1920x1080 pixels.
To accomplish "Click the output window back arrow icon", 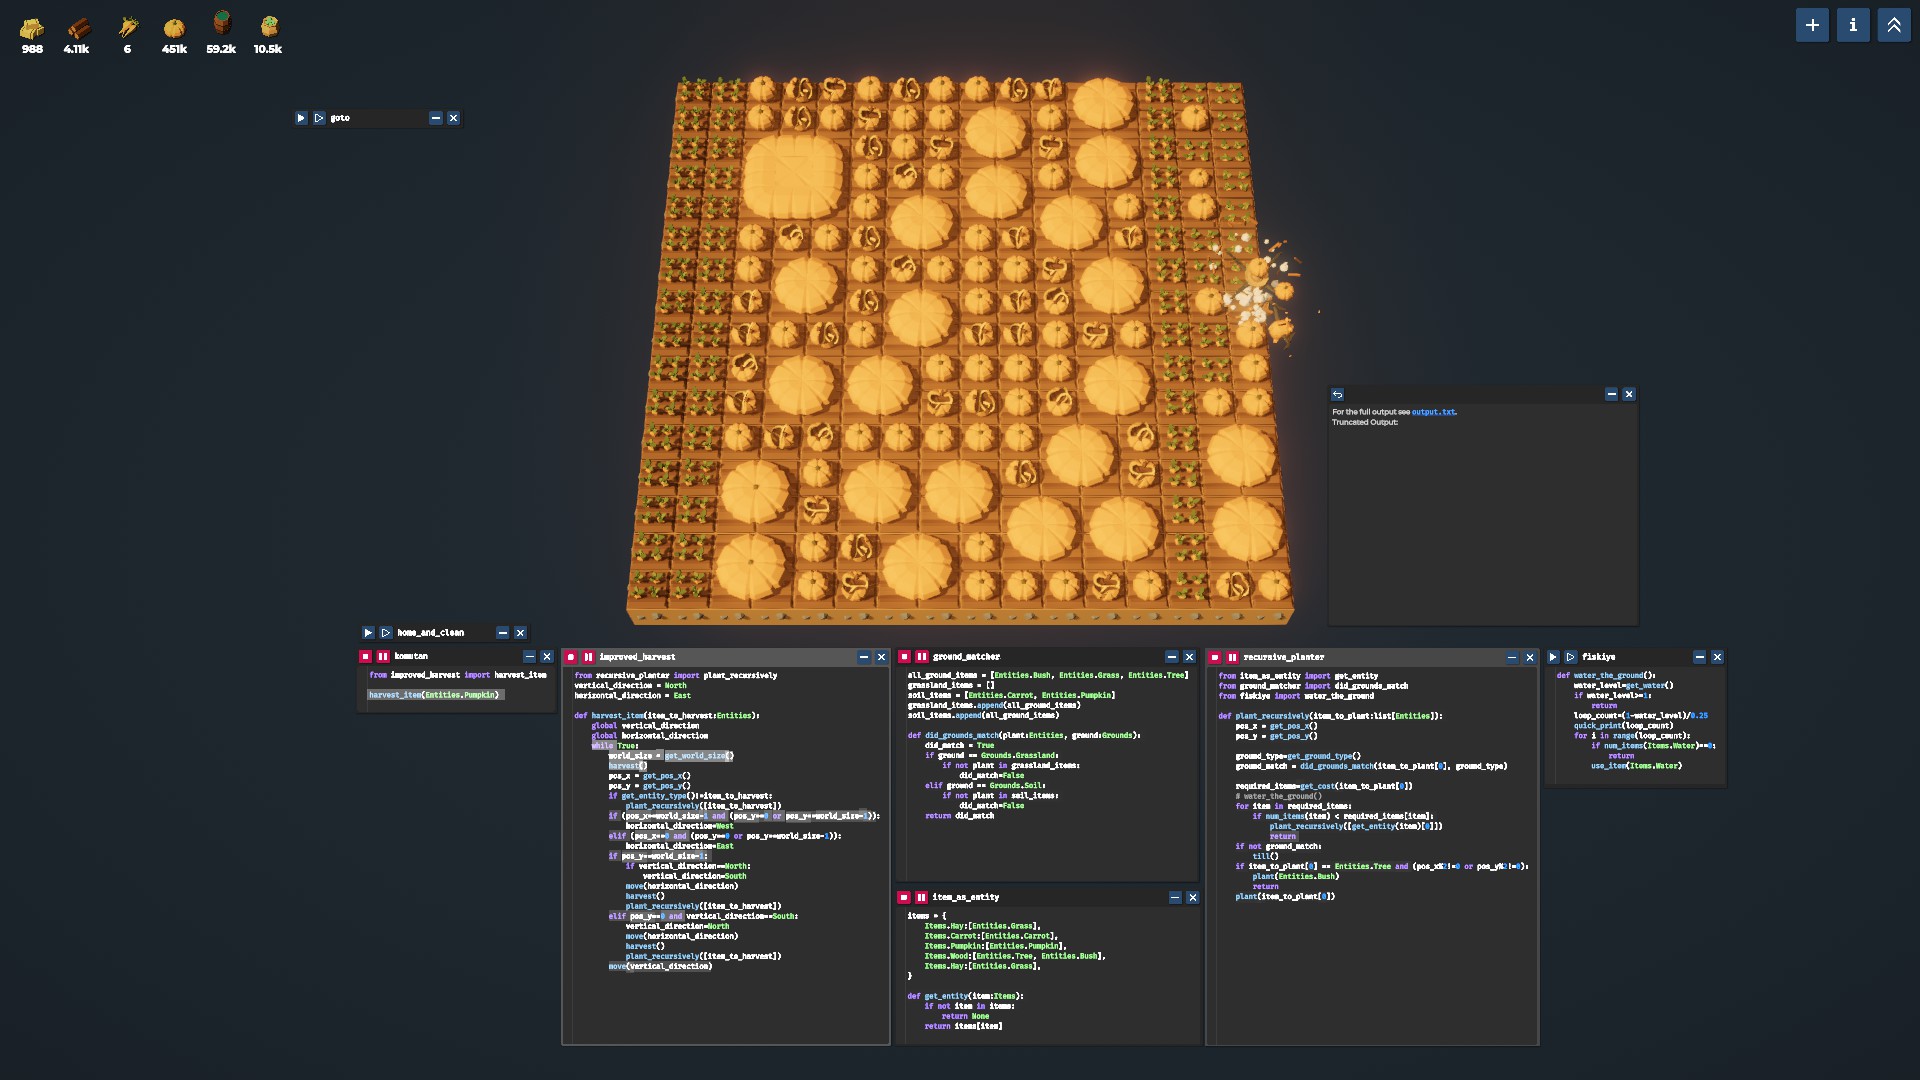I will tap(1338, 394).
